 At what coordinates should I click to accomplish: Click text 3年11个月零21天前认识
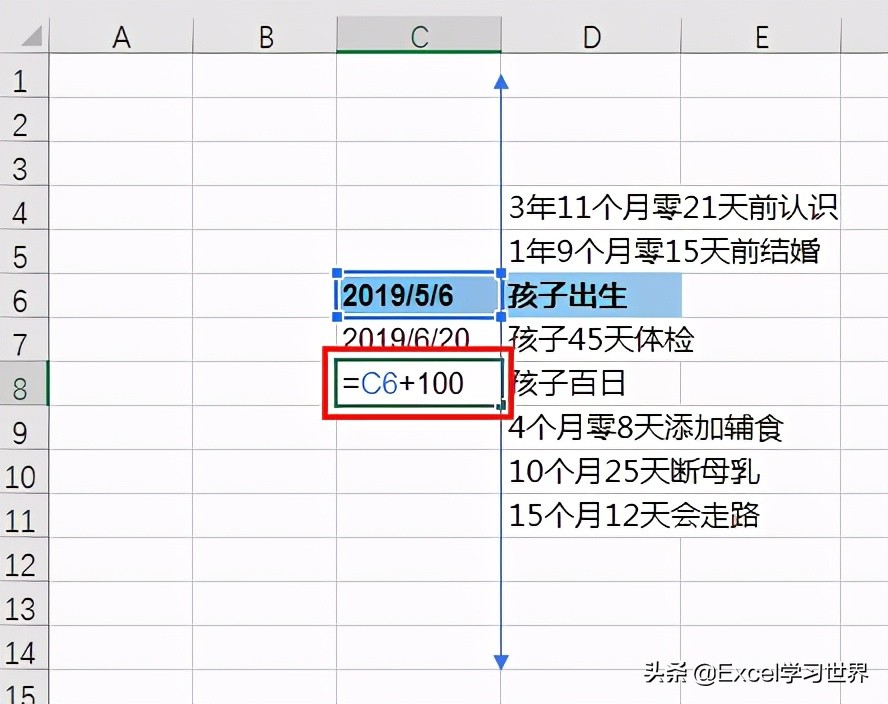(x=673, y=207)
